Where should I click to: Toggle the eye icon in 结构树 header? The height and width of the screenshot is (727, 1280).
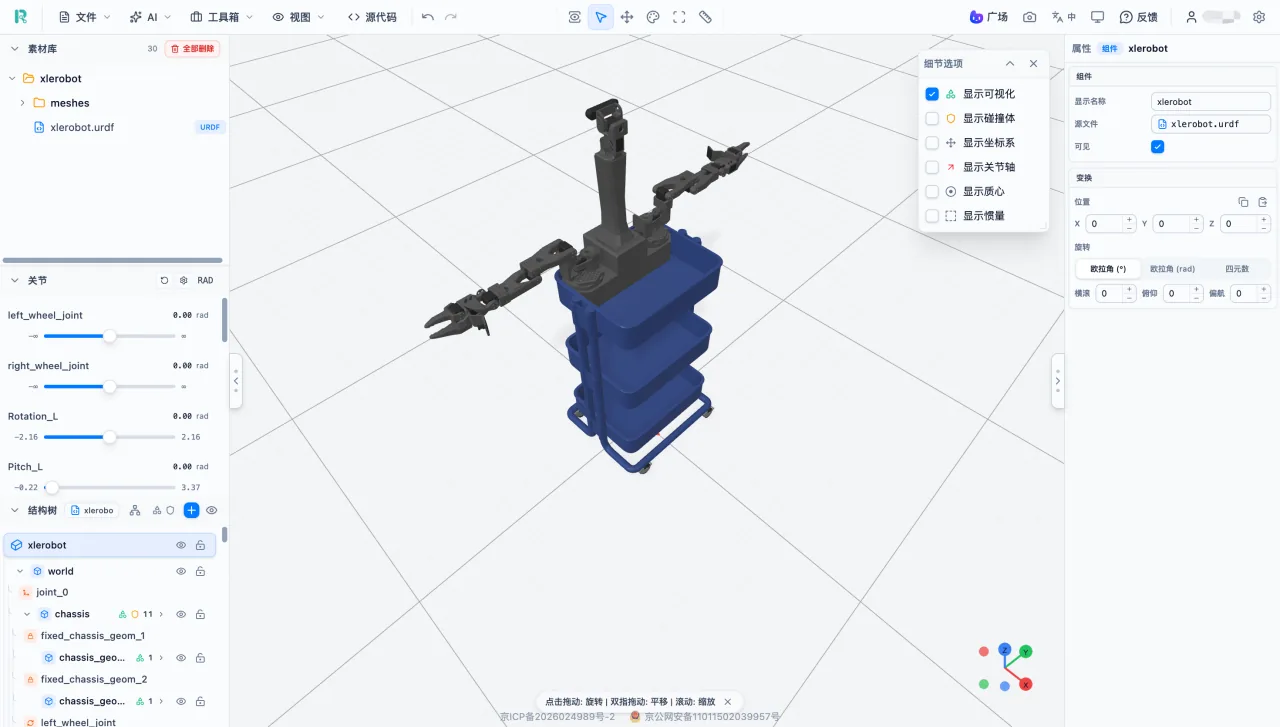(212, 511)
